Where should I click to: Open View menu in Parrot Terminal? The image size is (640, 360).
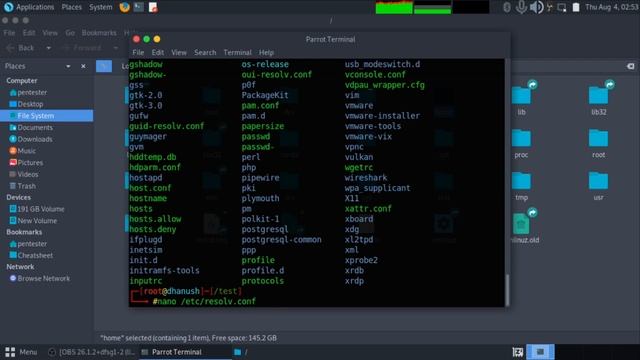(x=179, y=52)
